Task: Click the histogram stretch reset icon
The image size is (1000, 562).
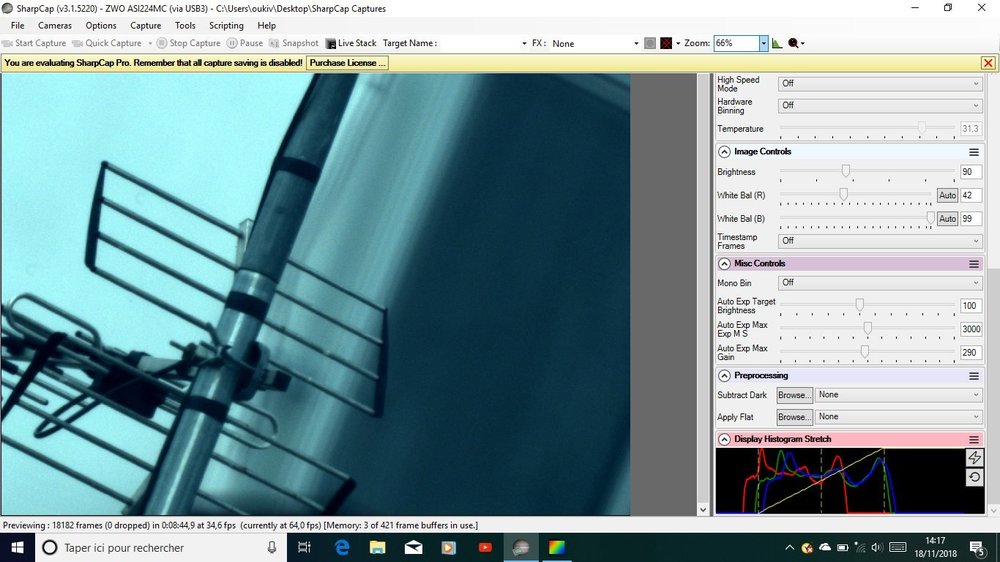Action: coord(974,477)
